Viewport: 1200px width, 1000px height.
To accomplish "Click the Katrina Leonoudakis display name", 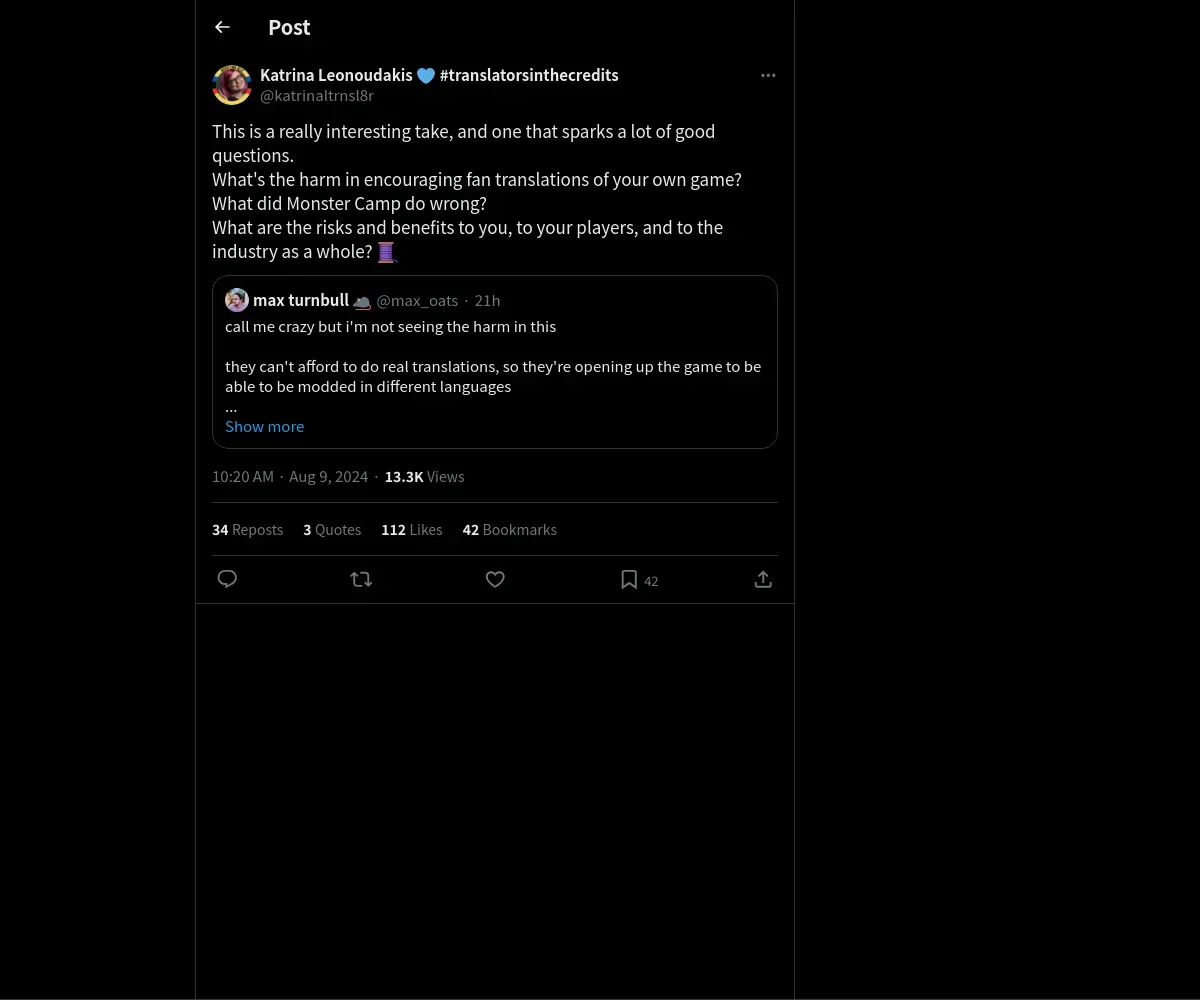I will 336,75.
